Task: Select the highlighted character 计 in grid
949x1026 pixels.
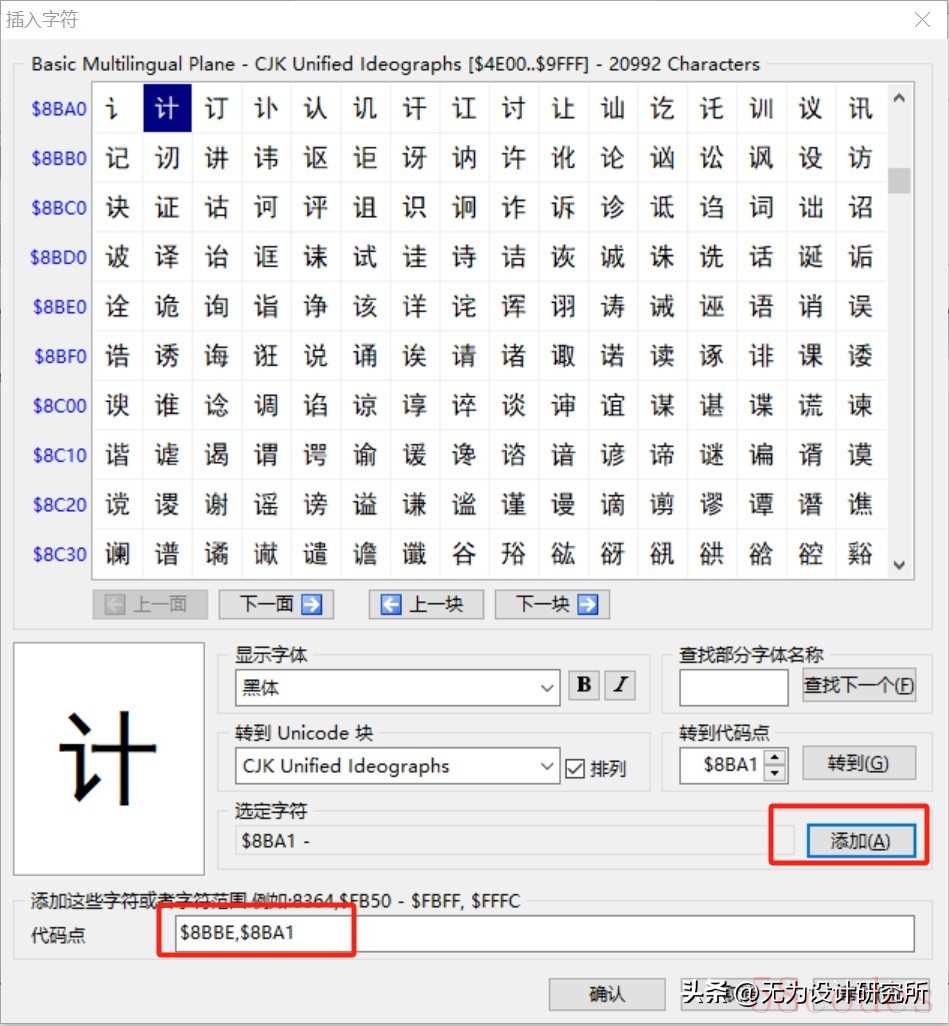Action: [x=167, y=108]
